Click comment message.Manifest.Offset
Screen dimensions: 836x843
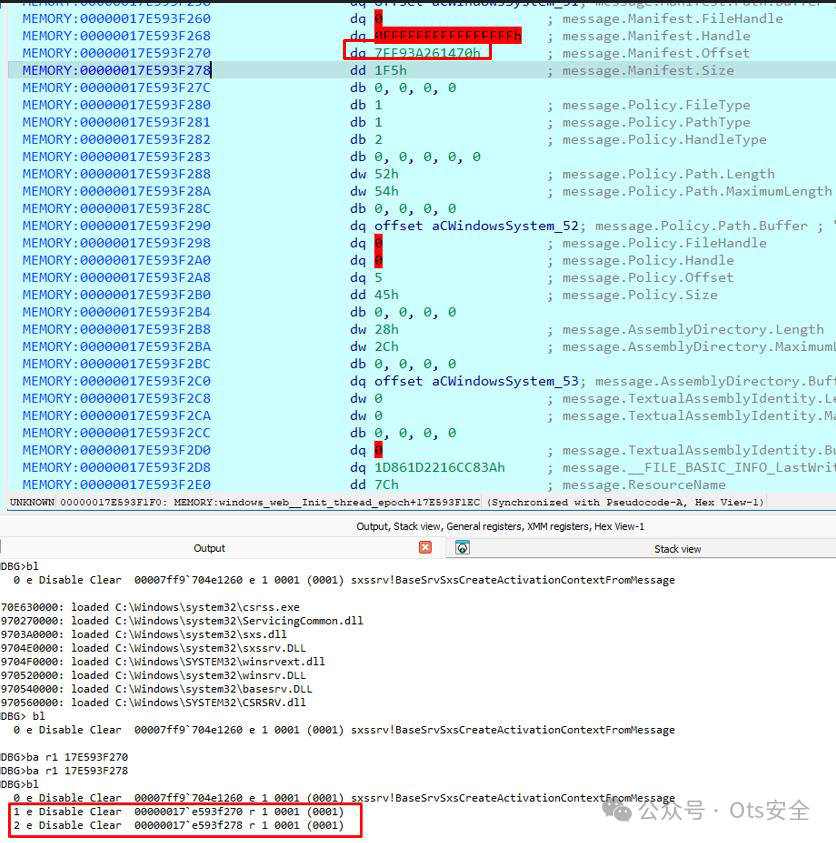click(656, 53)
